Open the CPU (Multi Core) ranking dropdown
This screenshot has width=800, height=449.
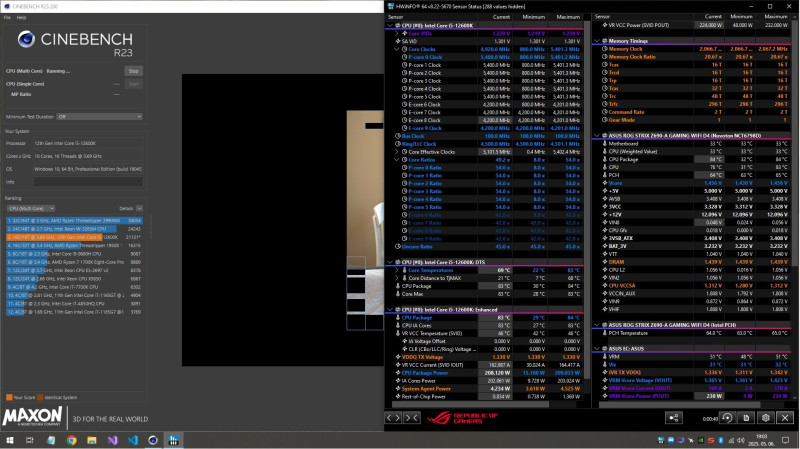coord(31,209)
